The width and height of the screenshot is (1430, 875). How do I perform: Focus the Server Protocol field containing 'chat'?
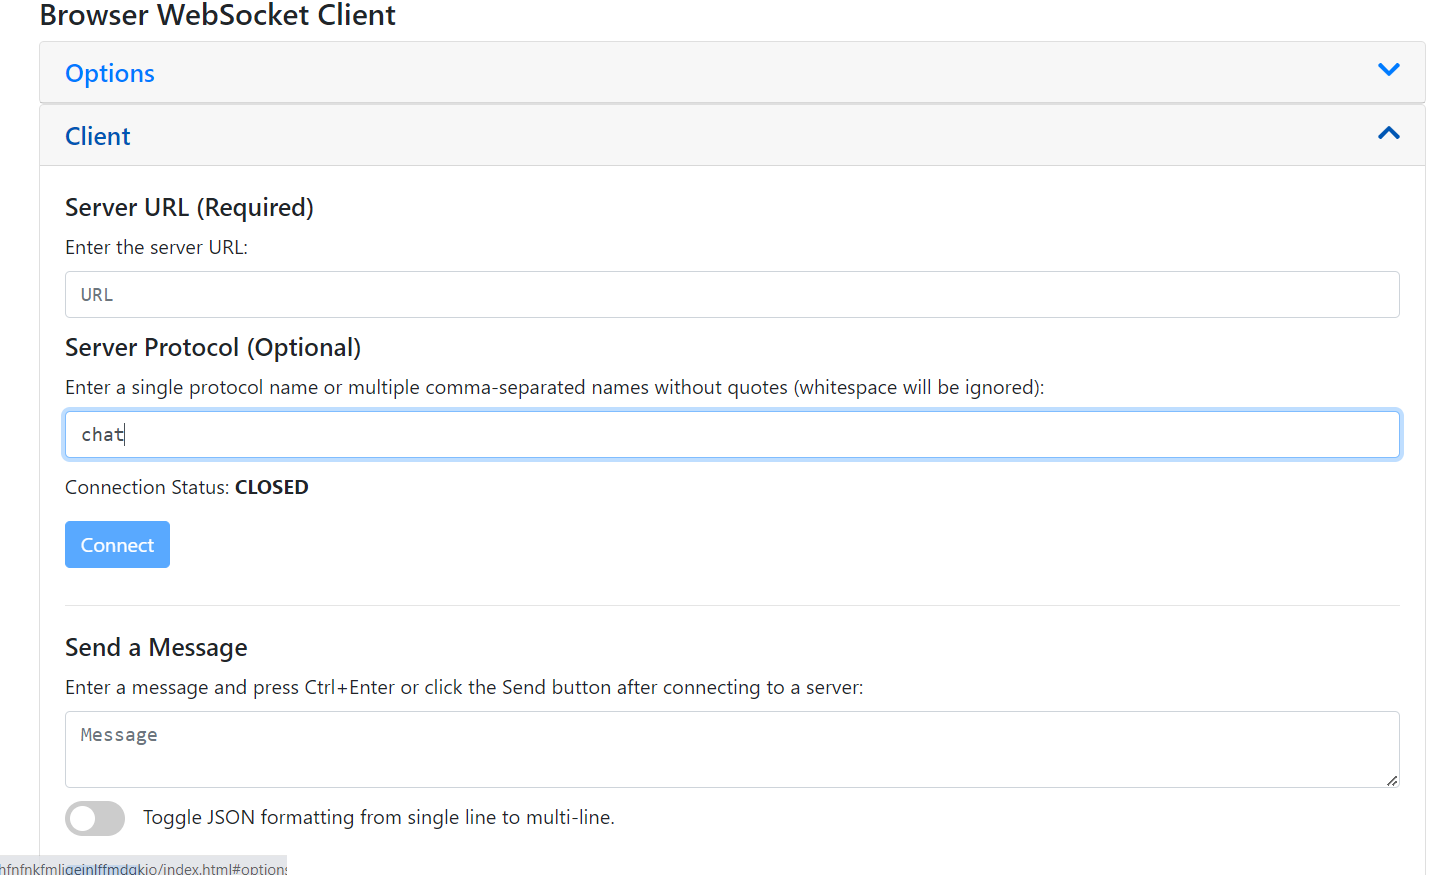731,435
